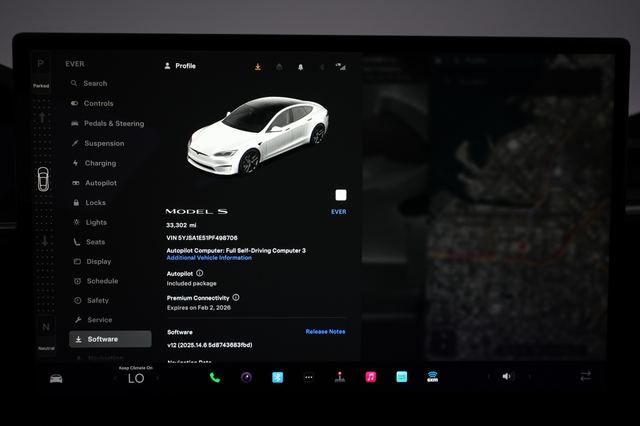
Task: Show Autopilot package info icon
Action: [200, 273]
